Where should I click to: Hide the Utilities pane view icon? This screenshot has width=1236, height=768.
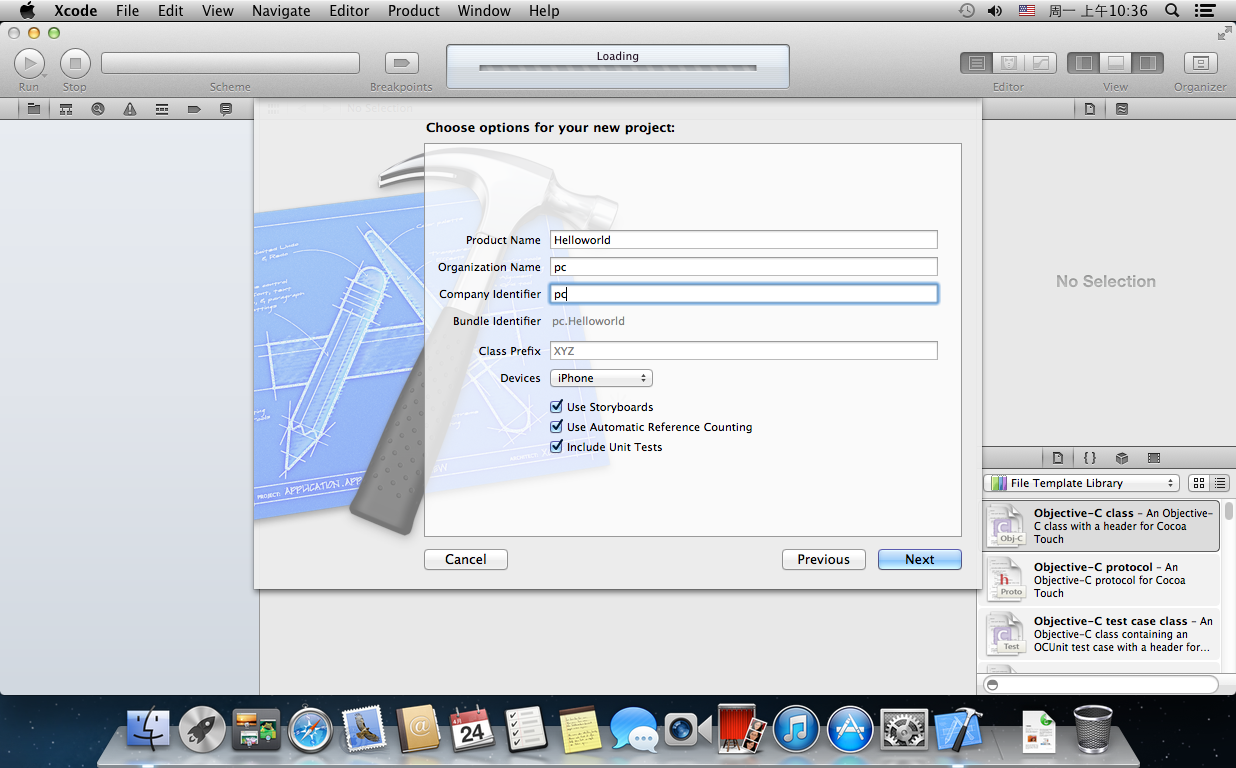tap(1147, 63)
